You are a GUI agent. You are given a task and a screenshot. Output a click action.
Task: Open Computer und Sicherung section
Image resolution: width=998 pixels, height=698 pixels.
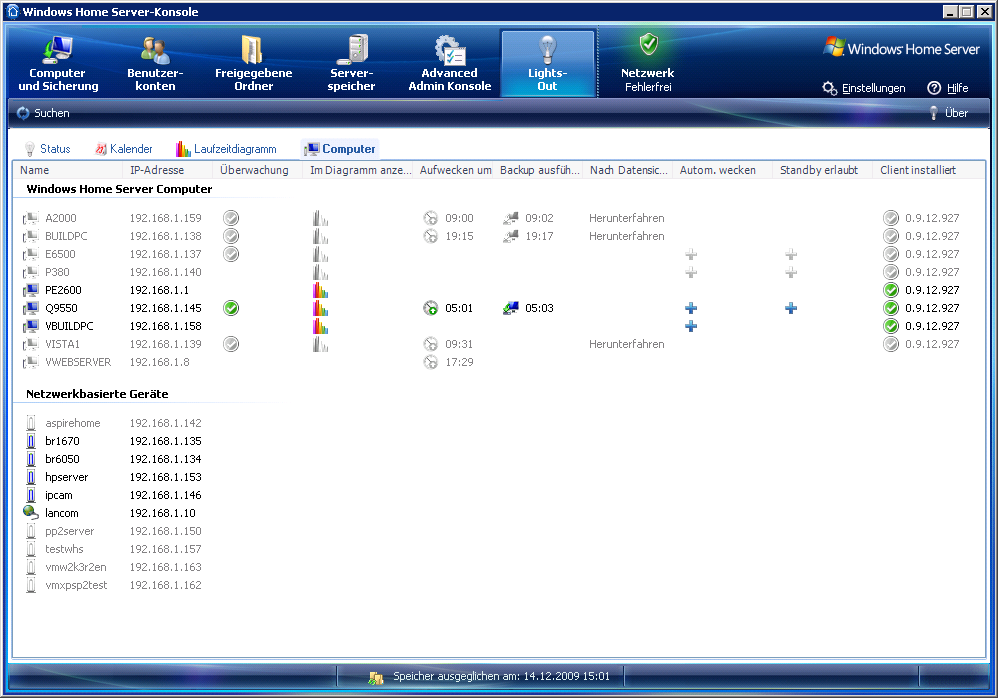click(58, 64)
